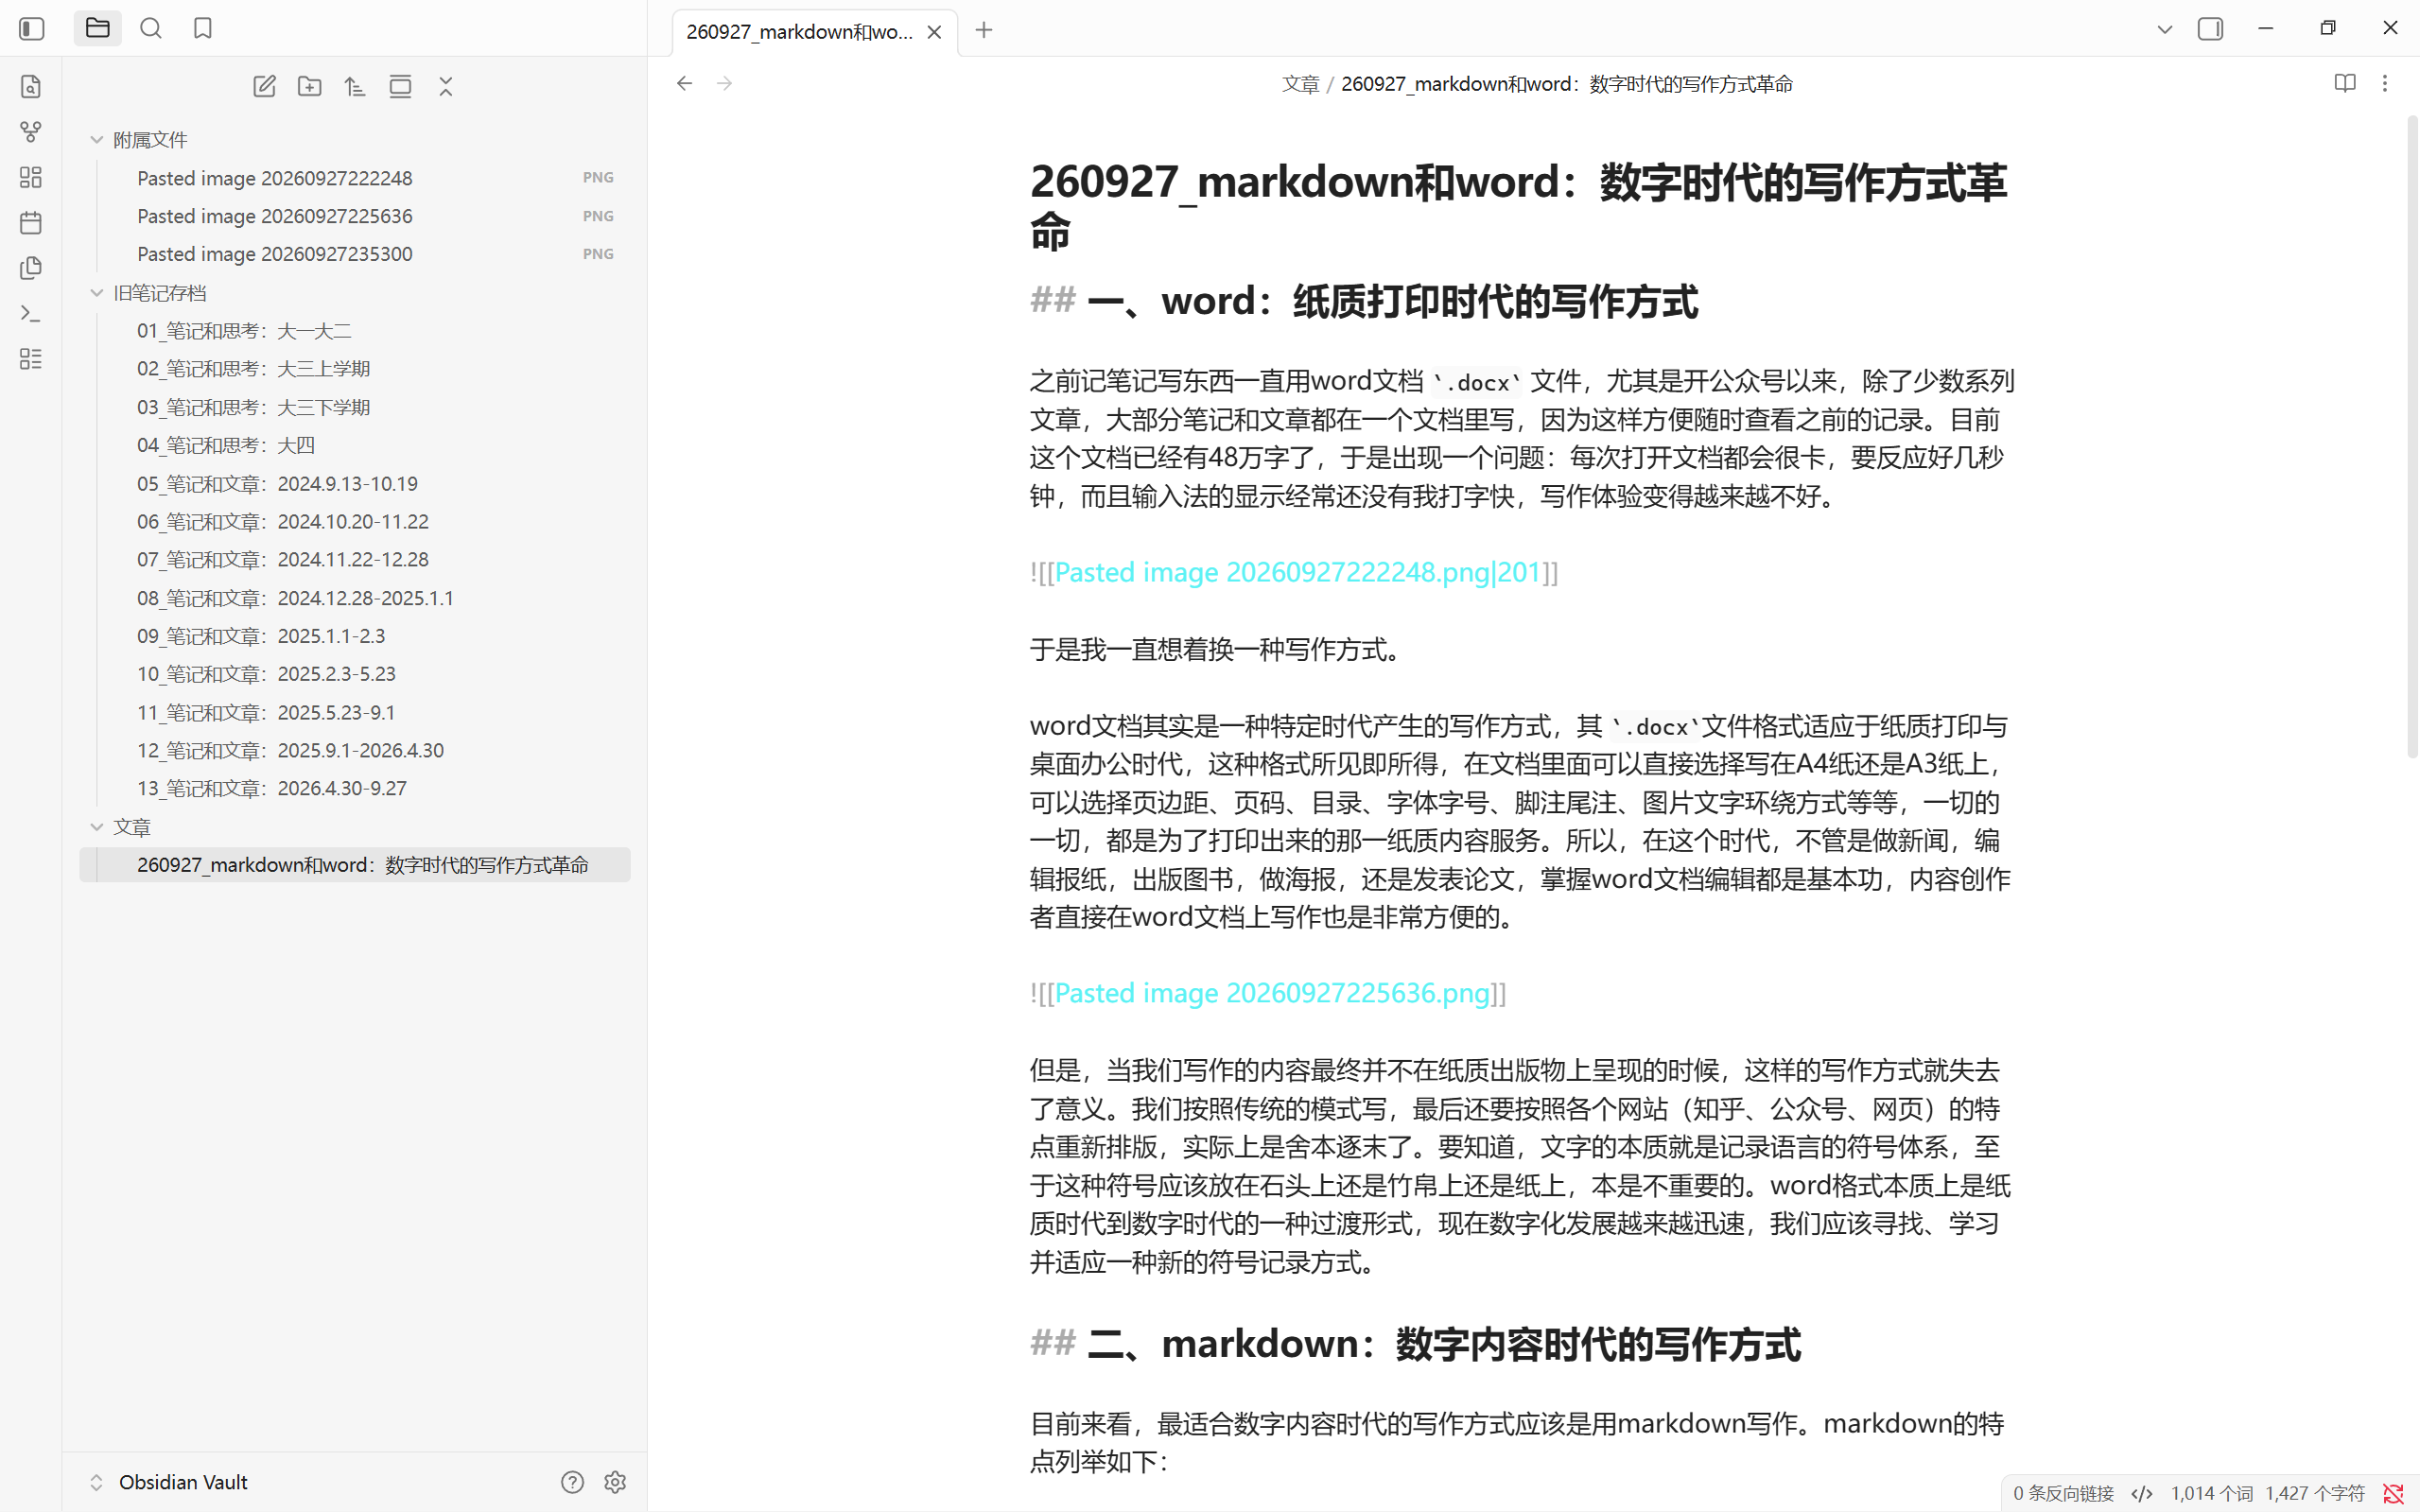Switch to reading view book icon

[2345, 83]
